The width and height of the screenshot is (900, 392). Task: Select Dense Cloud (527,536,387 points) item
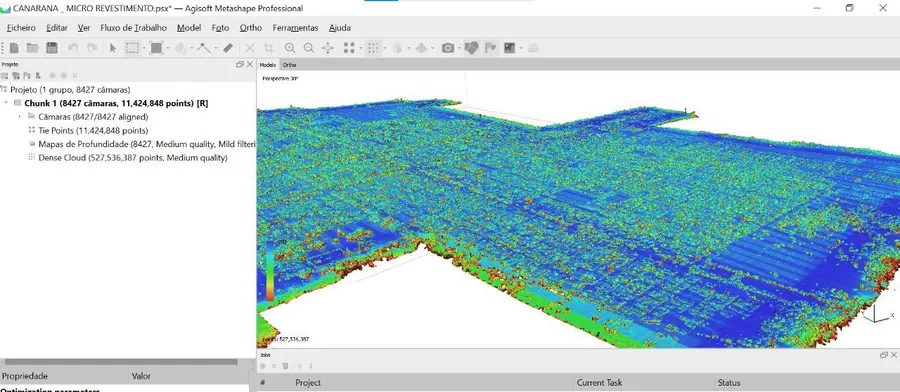click(133, 158)
